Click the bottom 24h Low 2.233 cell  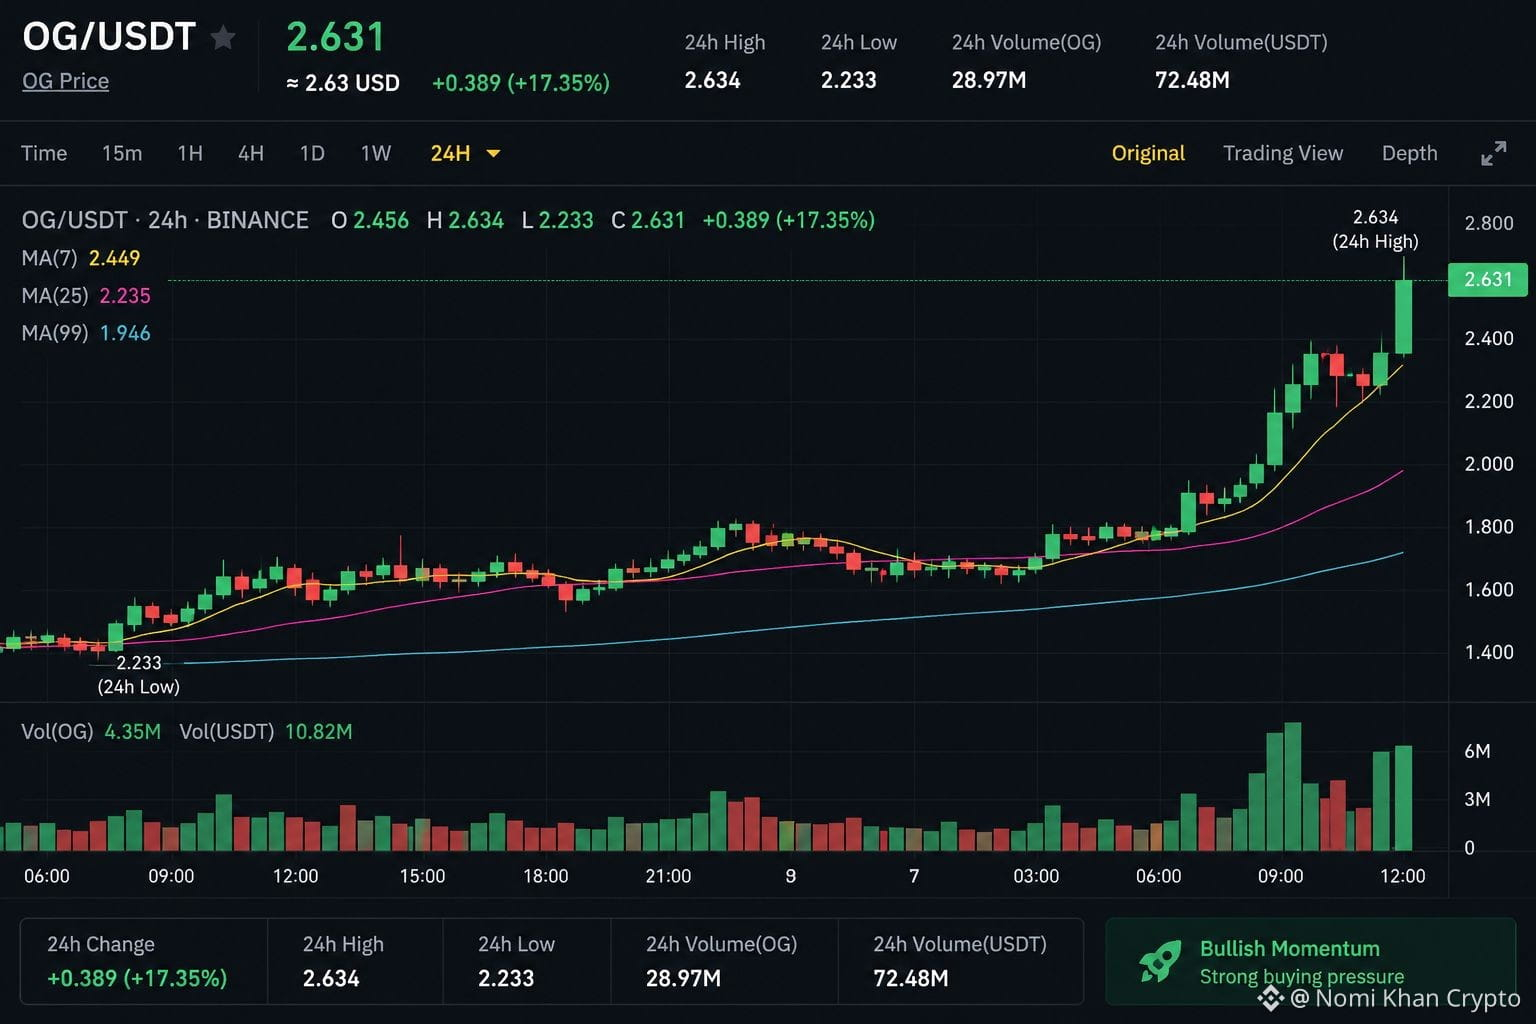(x=527, y=961)
